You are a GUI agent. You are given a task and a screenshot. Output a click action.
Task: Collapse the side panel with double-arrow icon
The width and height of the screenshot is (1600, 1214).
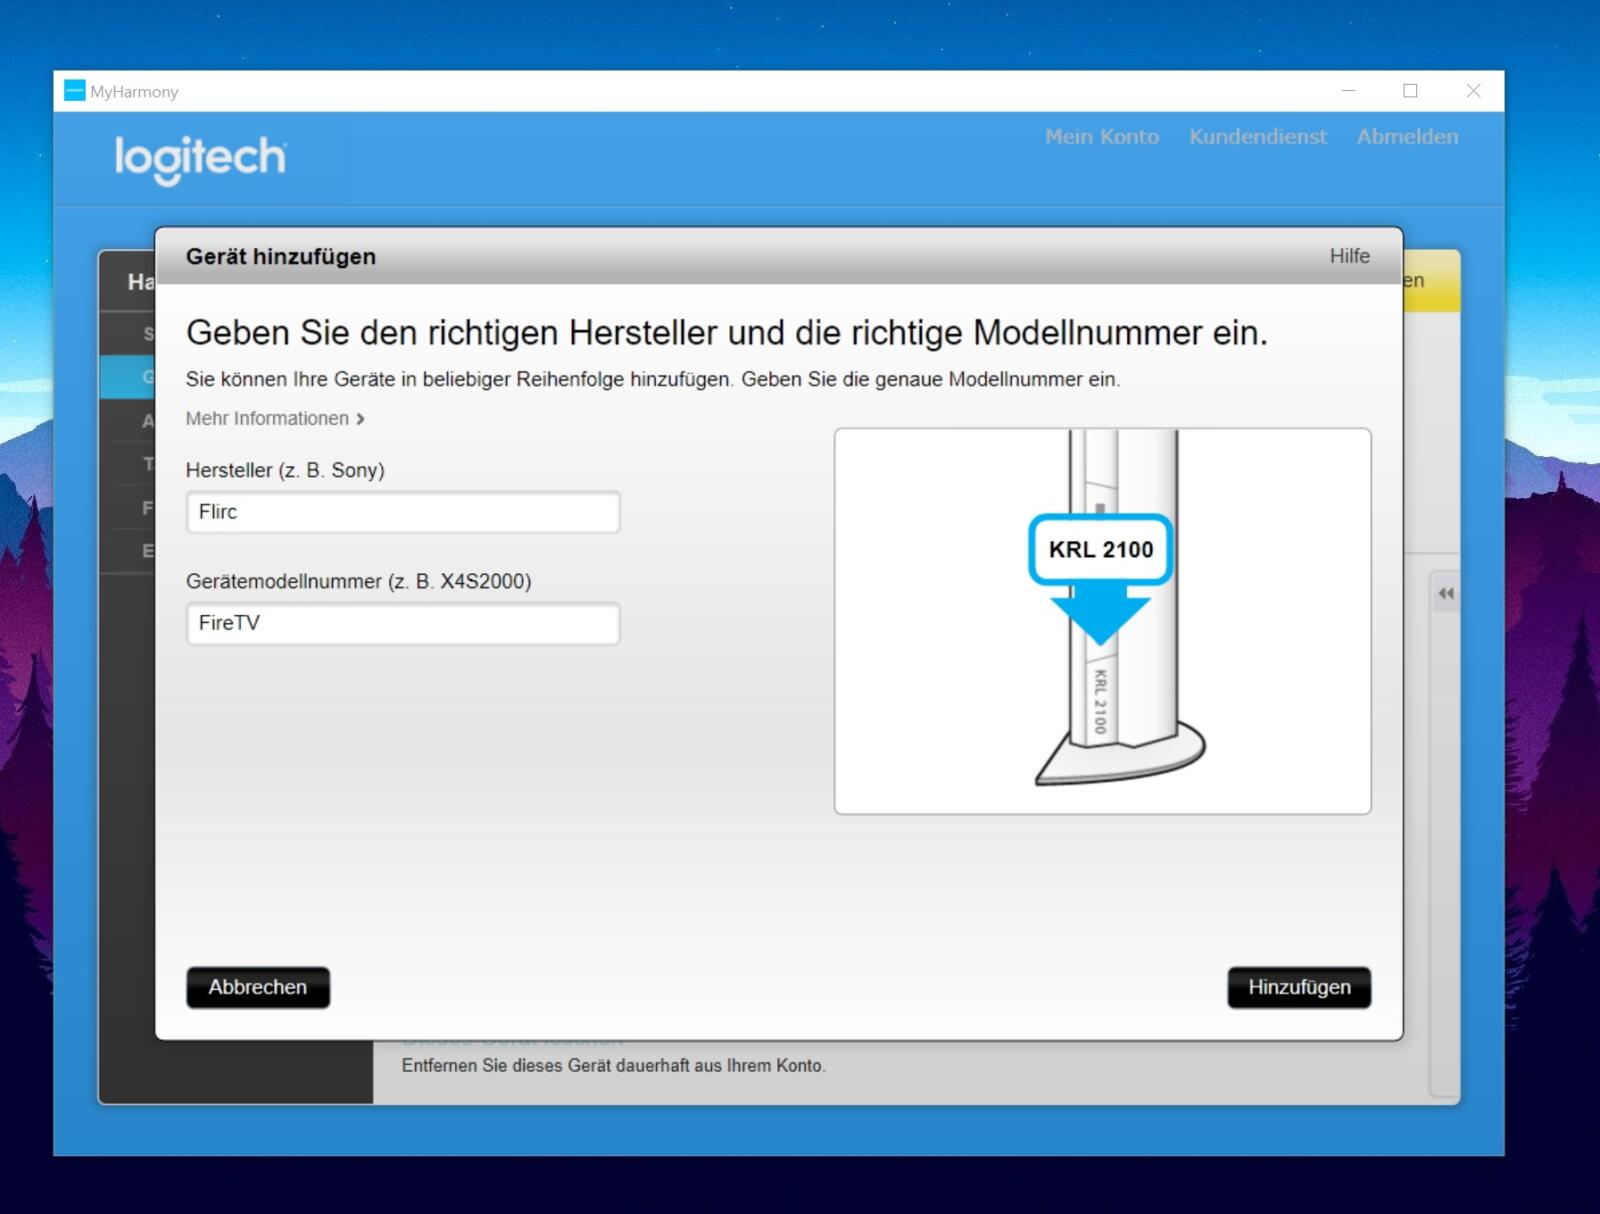[x=1445, y=593]
